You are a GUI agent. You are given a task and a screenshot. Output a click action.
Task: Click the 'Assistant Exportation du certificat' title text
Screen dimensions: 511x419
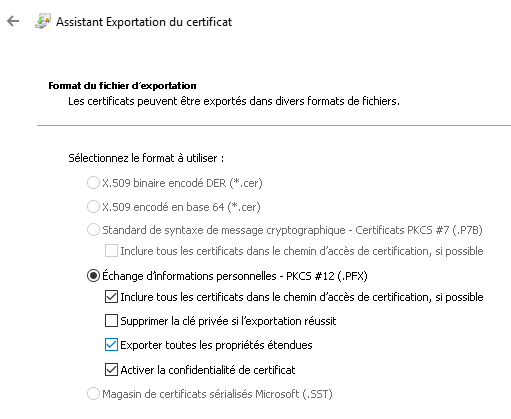pyautogui.click(x=144, y=22)
